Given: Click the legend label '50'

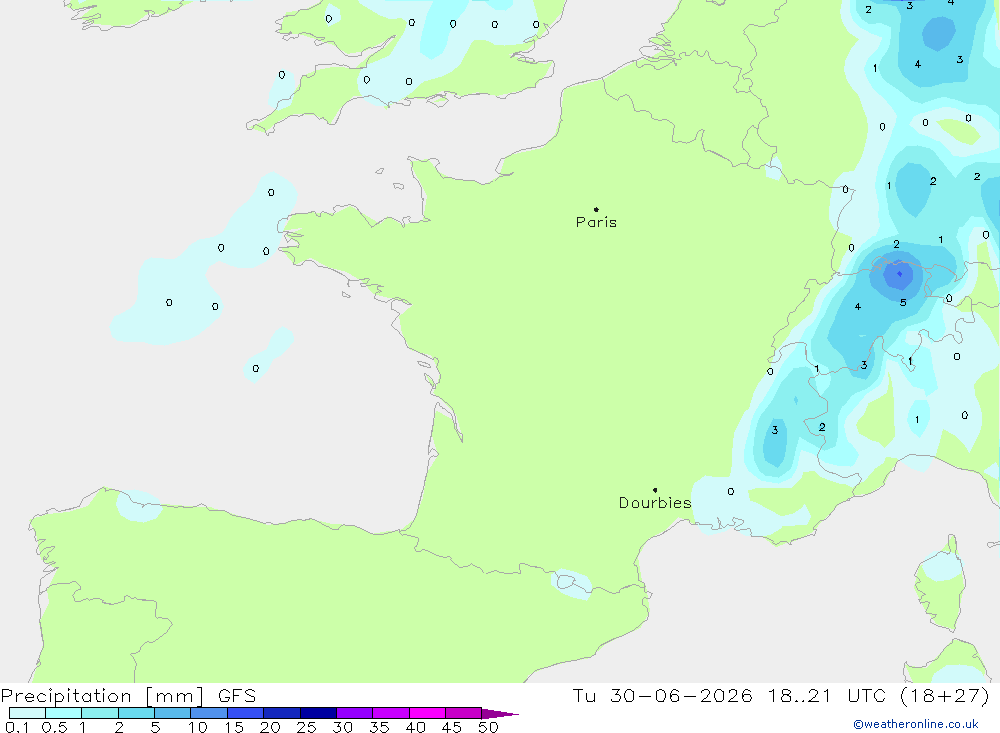Looking at the screenshot, I should [488, 727].
